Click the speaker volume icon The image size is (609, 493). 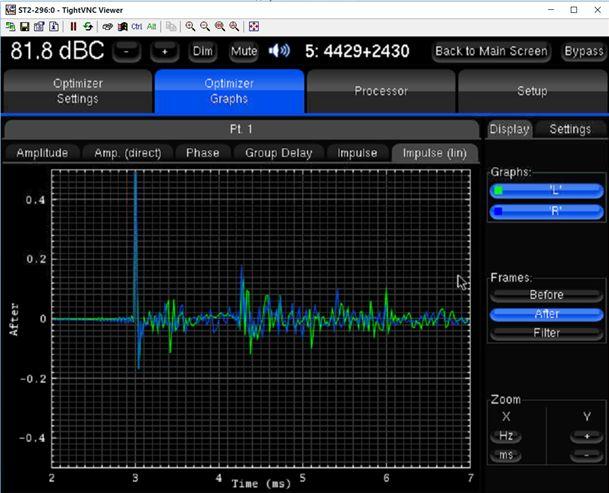coord(279,50)
